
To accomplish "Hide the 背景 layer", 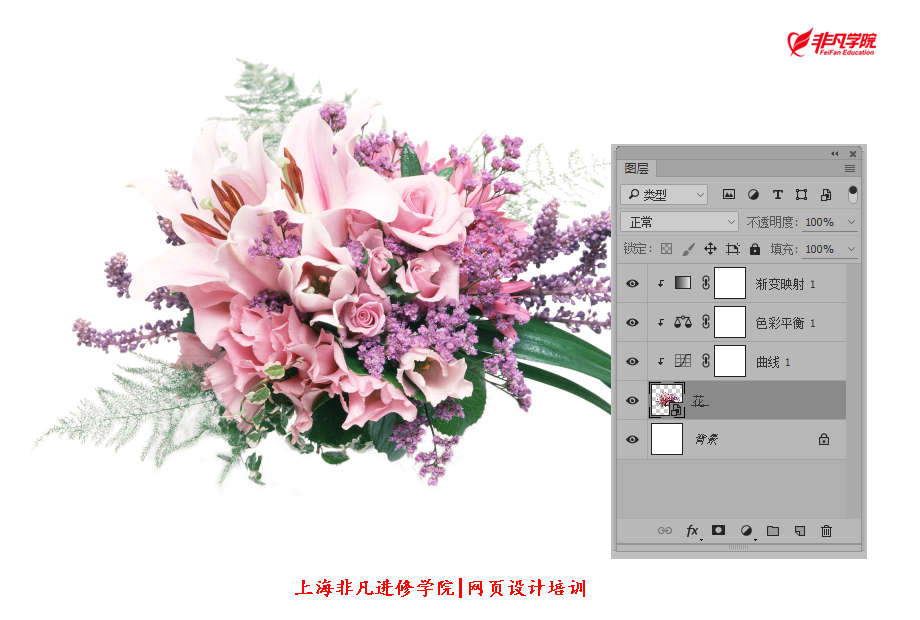I will tap(632, 439).
